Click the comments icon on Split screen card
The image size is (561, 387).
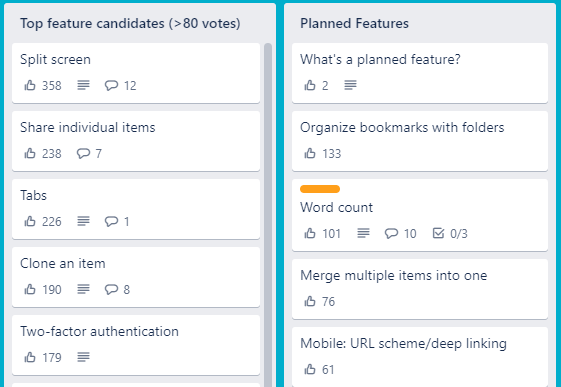pyautogui.click(x=111, y=85)
